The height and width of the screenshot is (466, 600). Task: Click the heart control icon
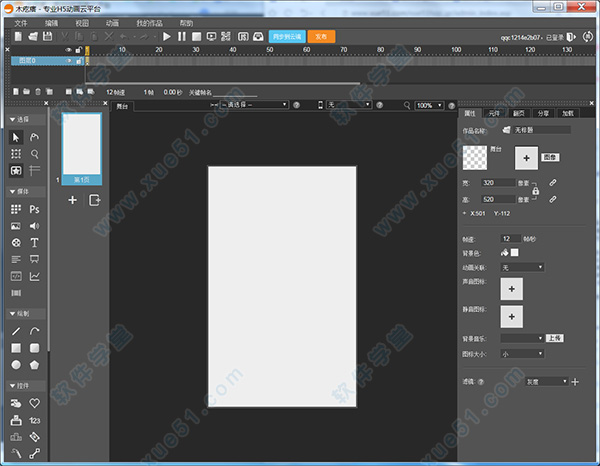[34, 403]
